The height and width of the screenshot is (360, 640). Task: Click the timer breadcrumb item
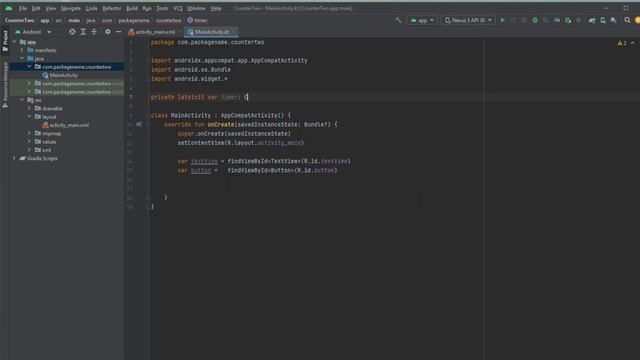pos(197,20)
